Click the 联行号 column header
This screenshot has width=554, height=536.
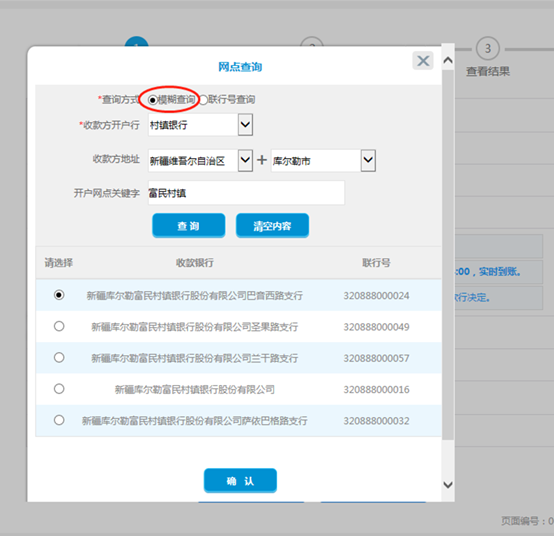point(376,263)
